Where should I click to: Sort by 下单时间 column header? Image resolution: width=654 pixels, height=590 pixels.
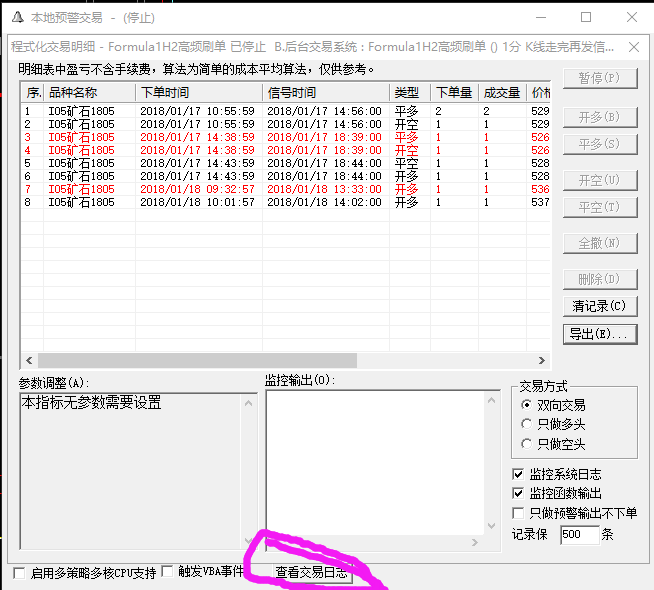pyautogui.click(x=198, y=93)
